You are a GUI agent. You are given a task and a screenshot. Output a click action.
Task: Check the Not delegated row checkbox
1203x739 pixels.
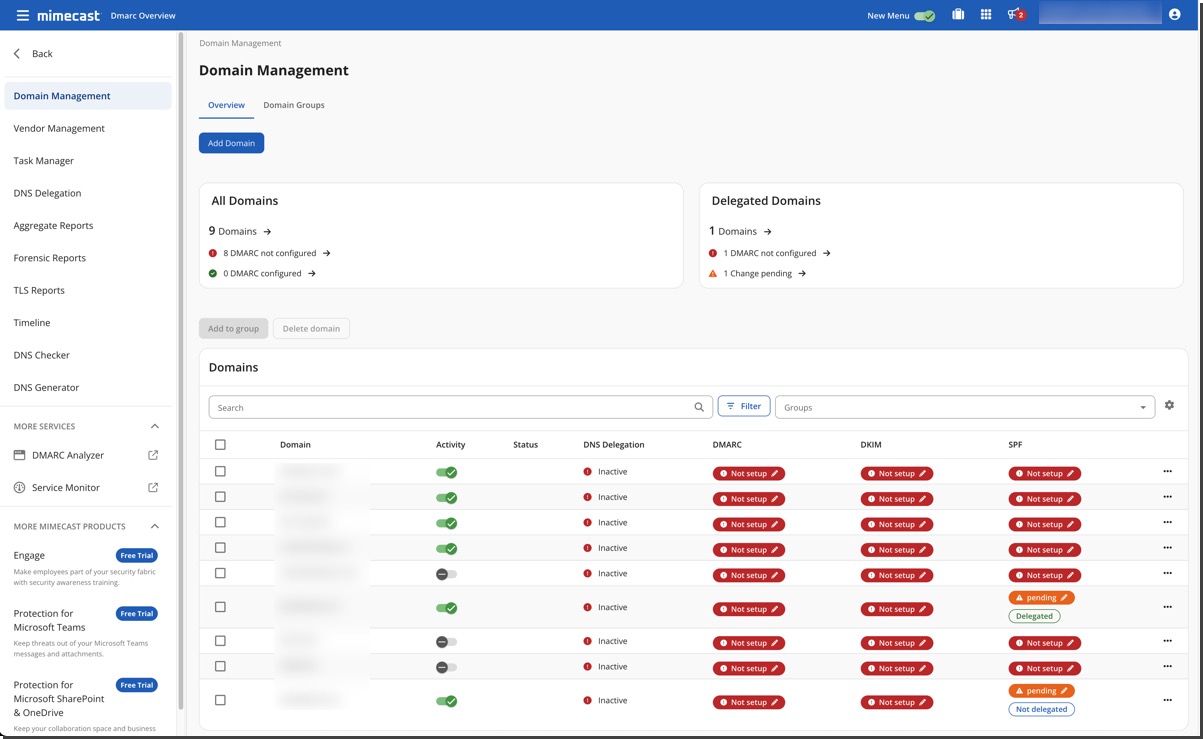pyautogui.click(x=220, y=700)
